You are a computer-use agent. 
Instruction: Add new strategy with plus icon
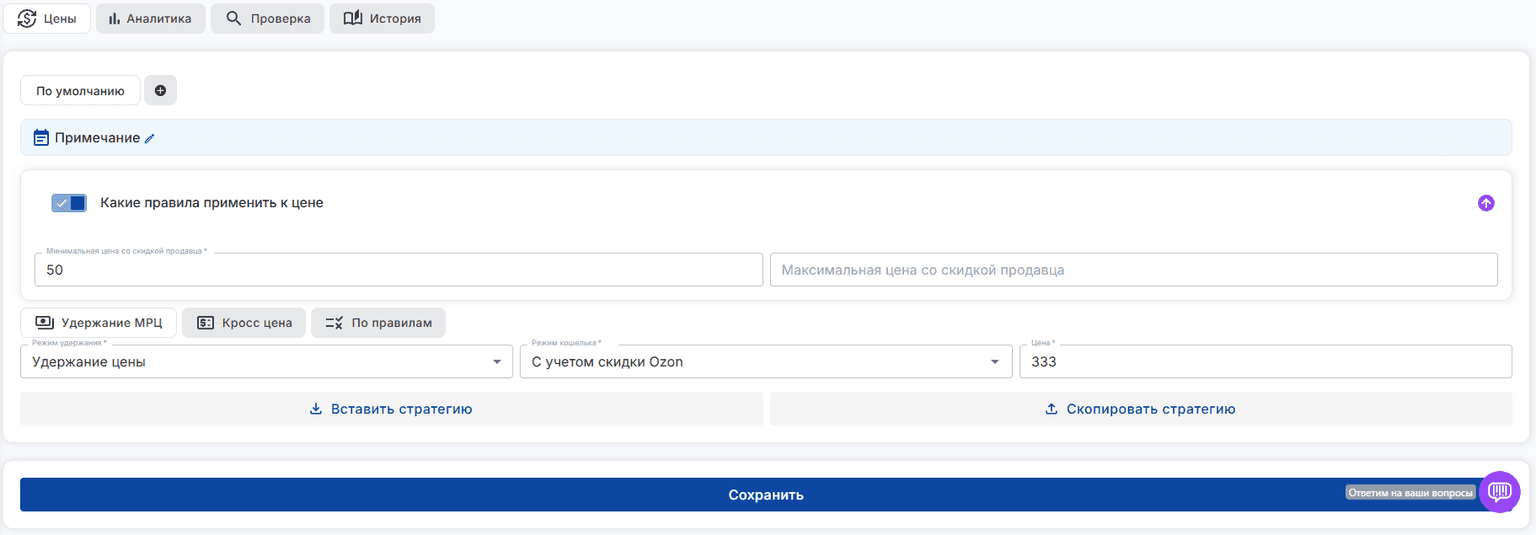160,90
